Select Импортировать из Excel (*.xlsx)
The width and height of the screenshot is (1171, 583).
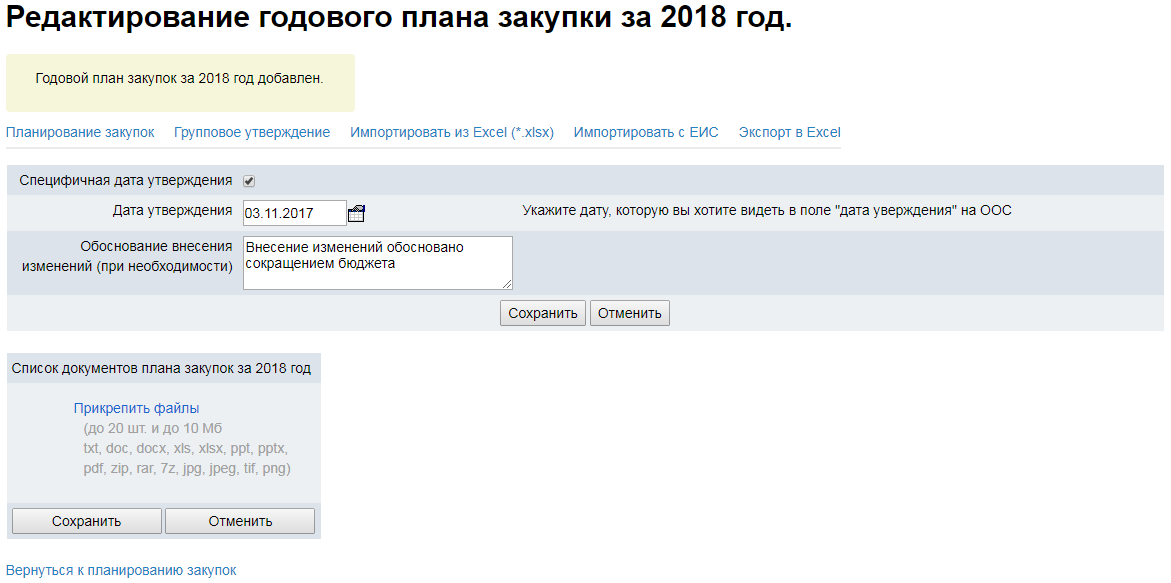click(x=452, y=133)
